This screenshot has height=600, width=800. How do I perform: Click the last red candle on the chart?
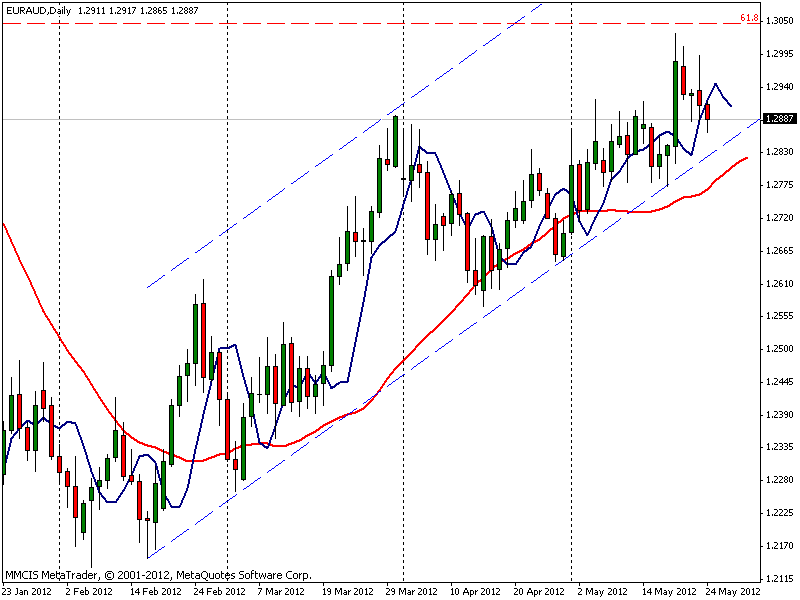coord(708,112)
